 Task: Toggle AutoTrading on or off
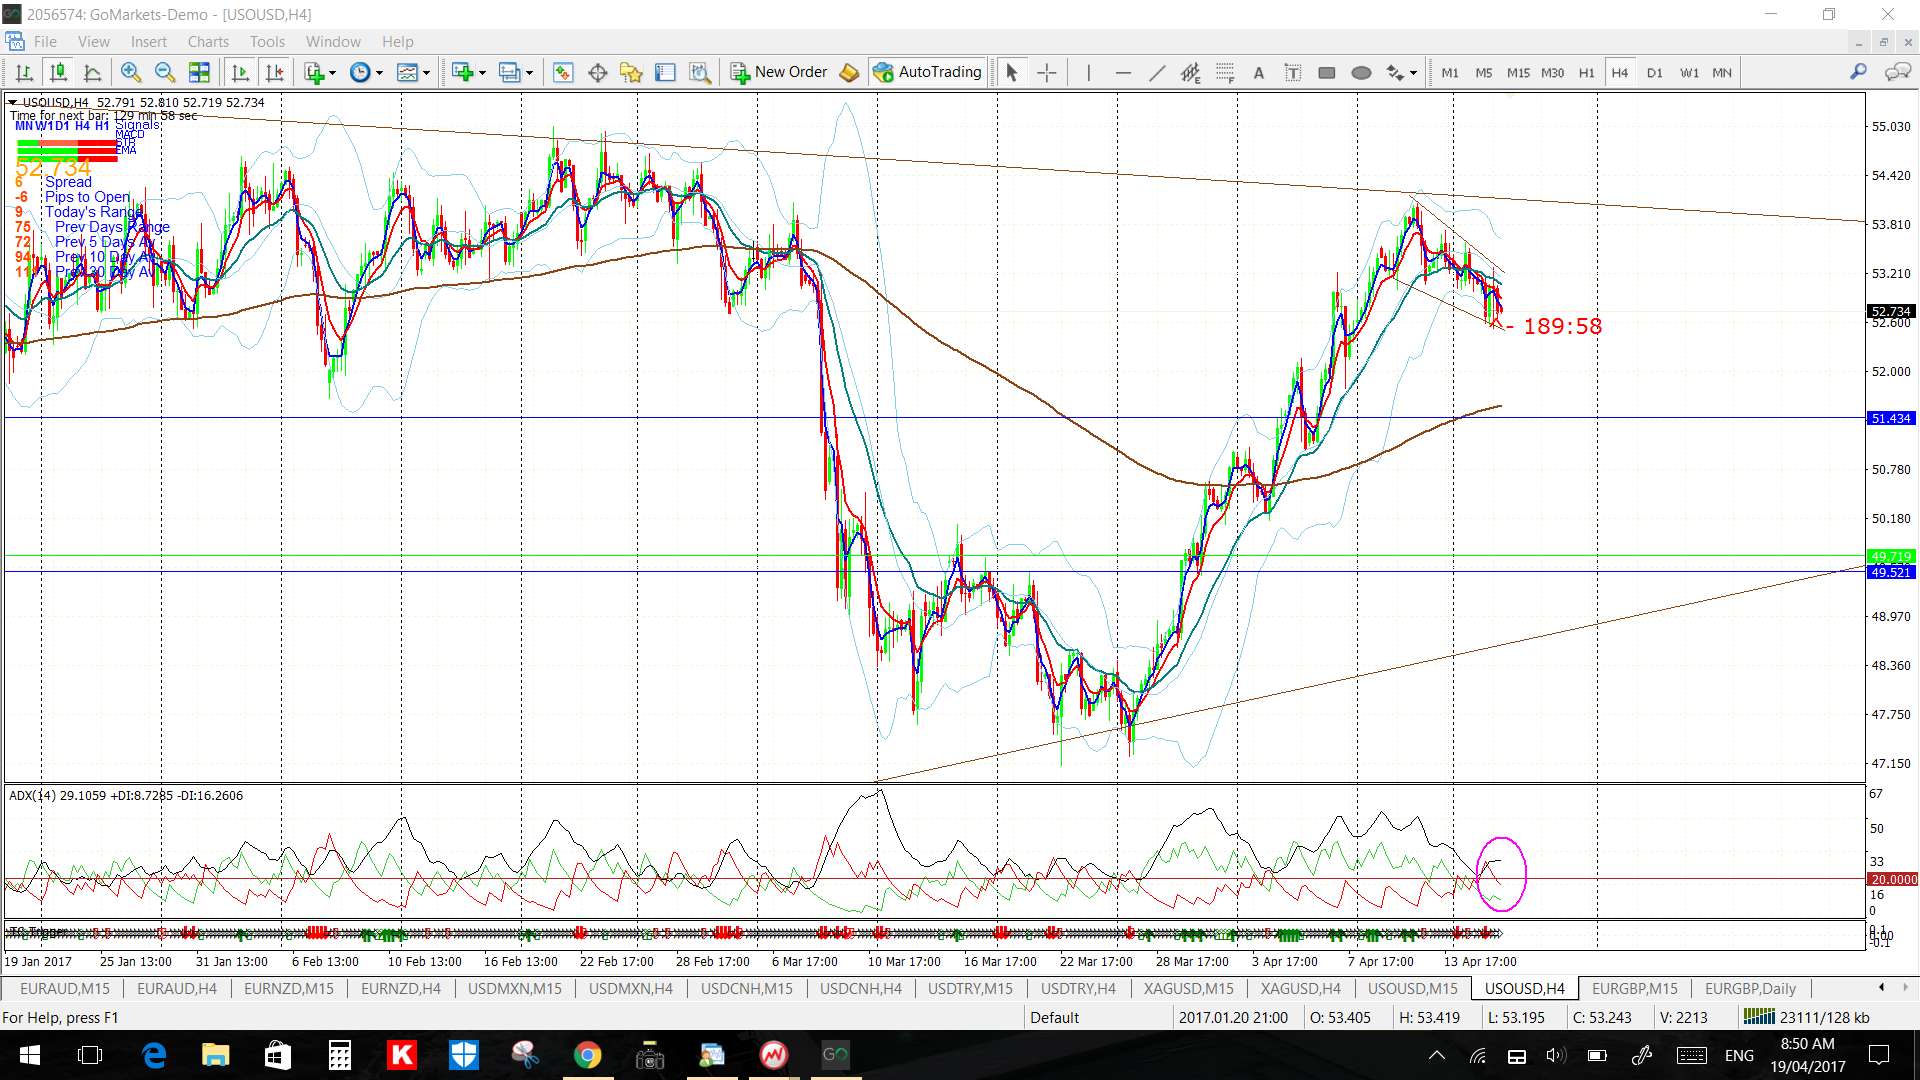928,72
